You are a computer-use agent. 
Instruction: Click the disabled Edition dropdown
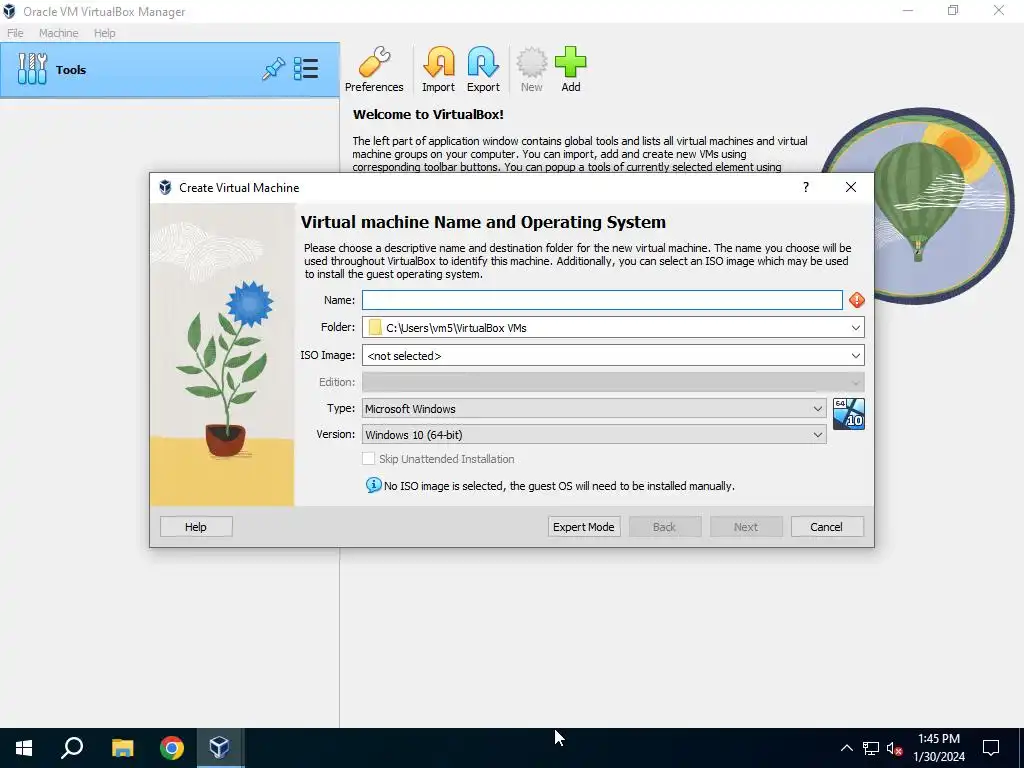coord(613,382)
